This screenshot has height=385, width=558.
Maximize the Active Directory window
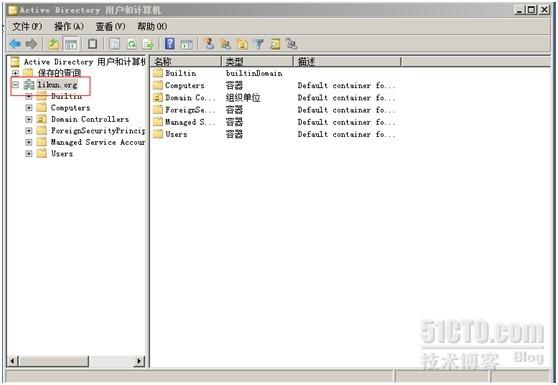(x=531, y=10)
